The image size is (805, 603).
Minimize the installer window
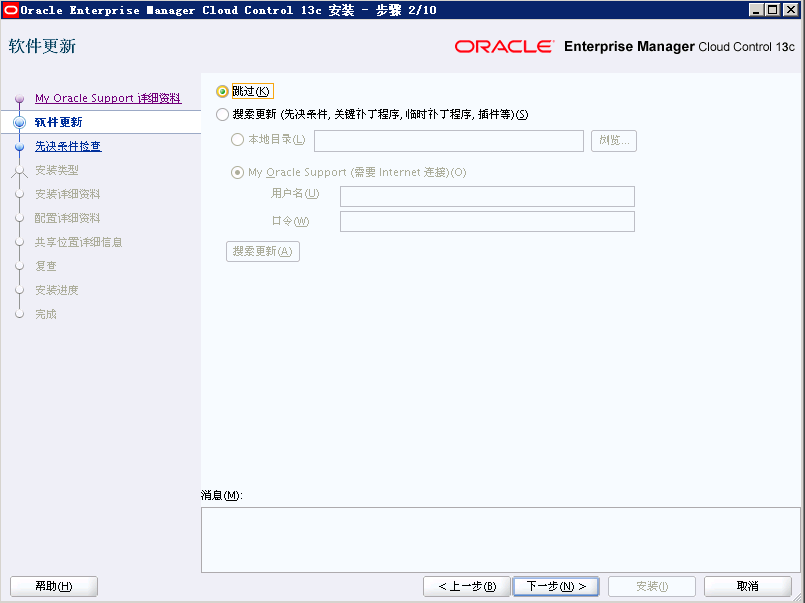(x=756, y=10)
